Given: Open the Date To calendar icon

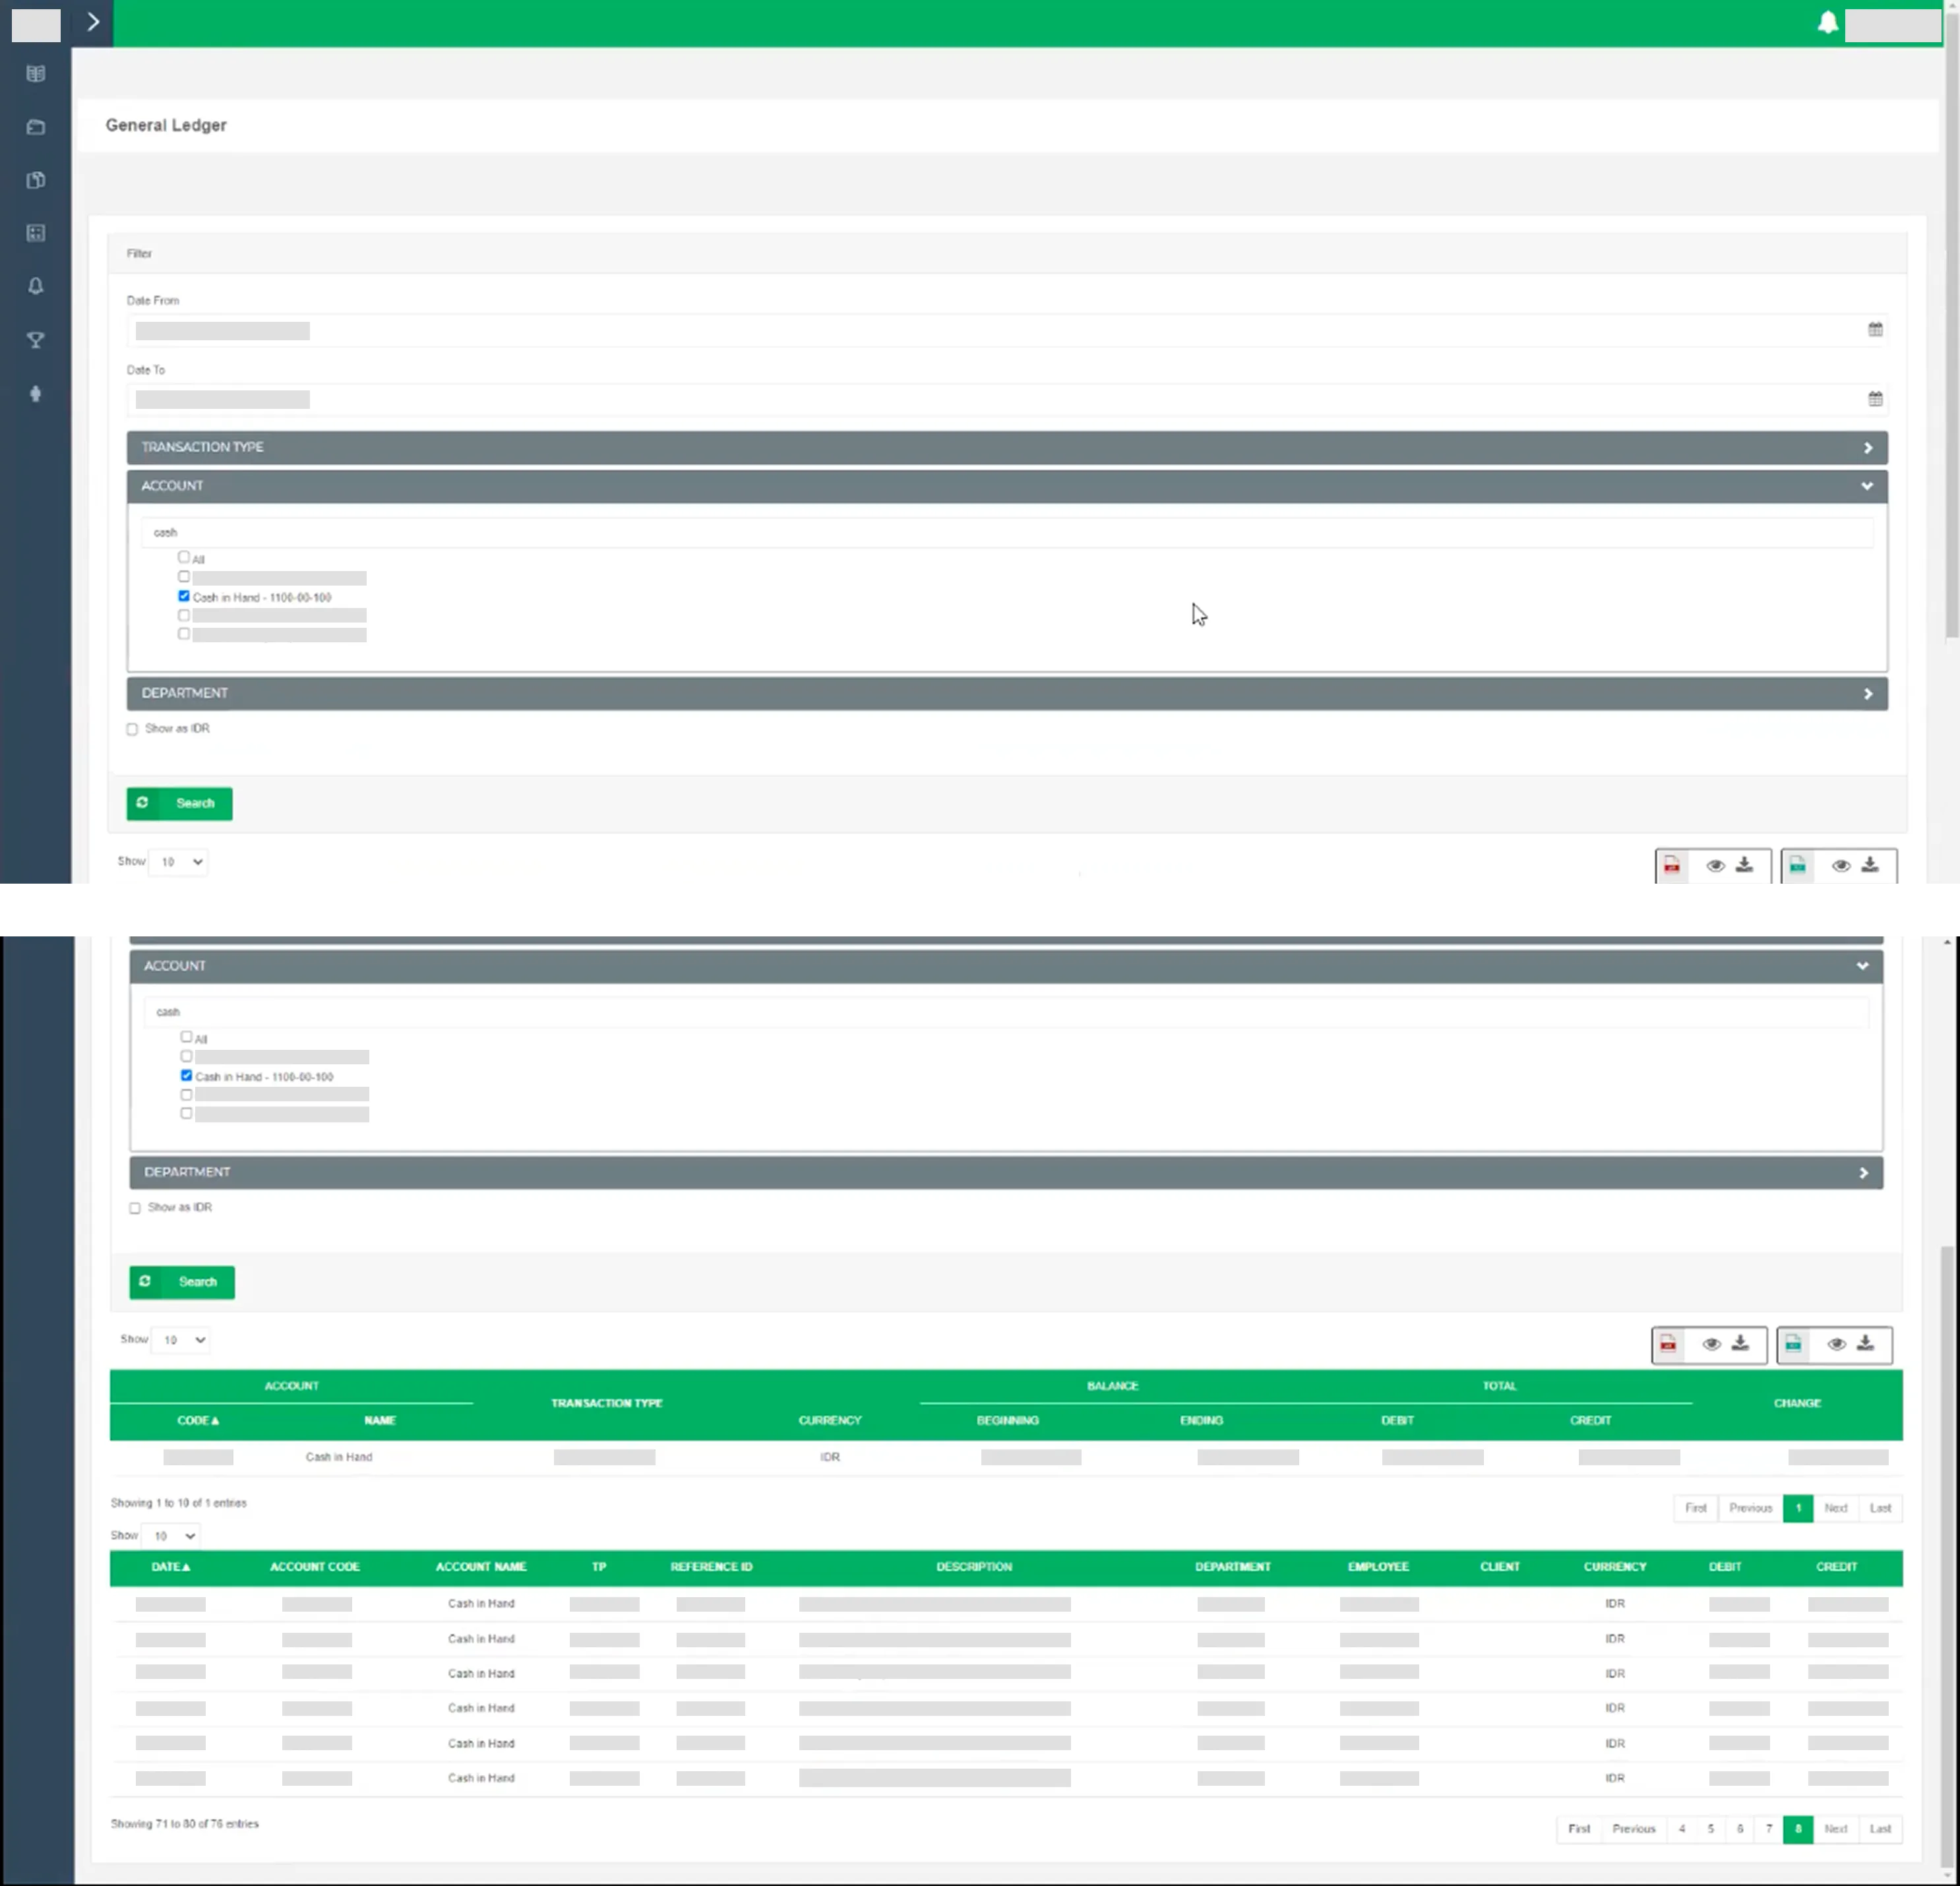Looking at the screenshot, I should 1875,398.
